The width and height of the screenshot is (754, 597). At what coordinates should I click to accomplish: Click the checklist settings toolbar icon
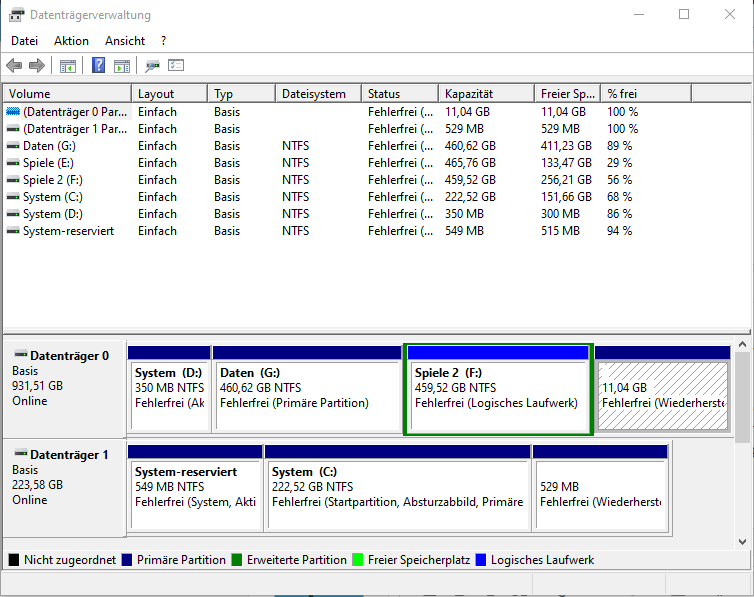pos(176,66)
